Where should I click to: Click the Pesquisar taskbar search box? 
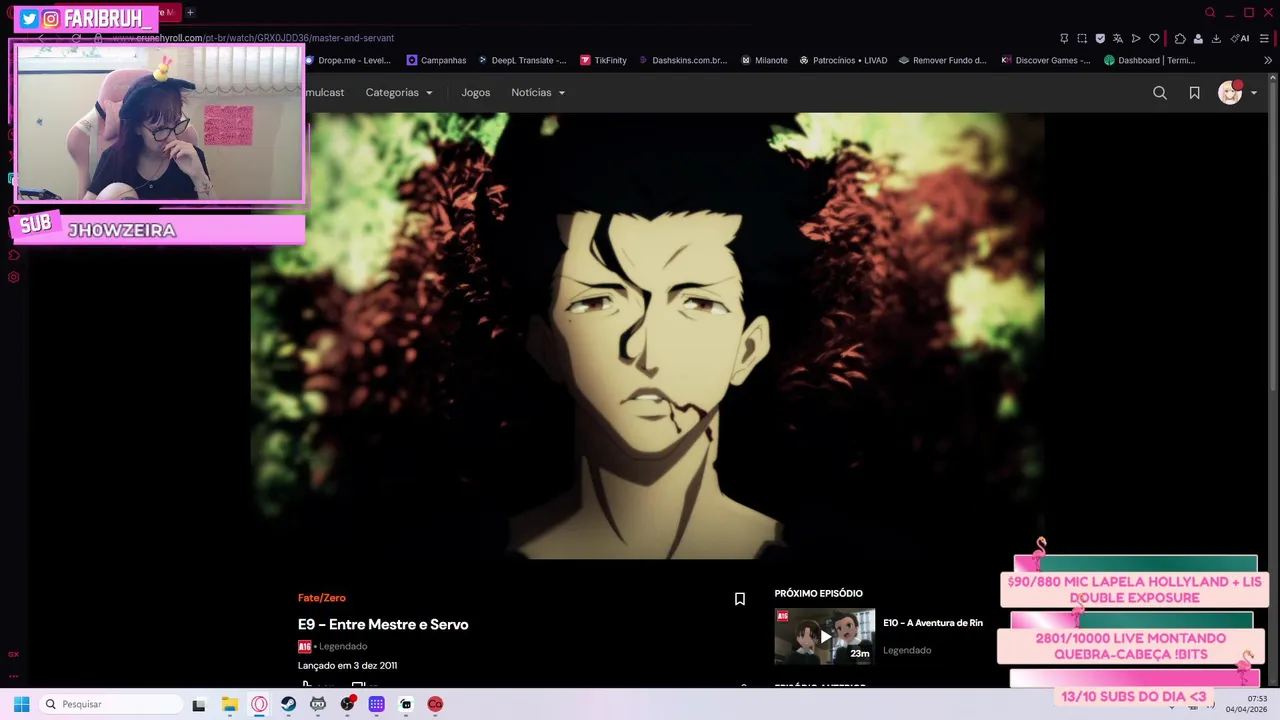click(x=110, y=704)
